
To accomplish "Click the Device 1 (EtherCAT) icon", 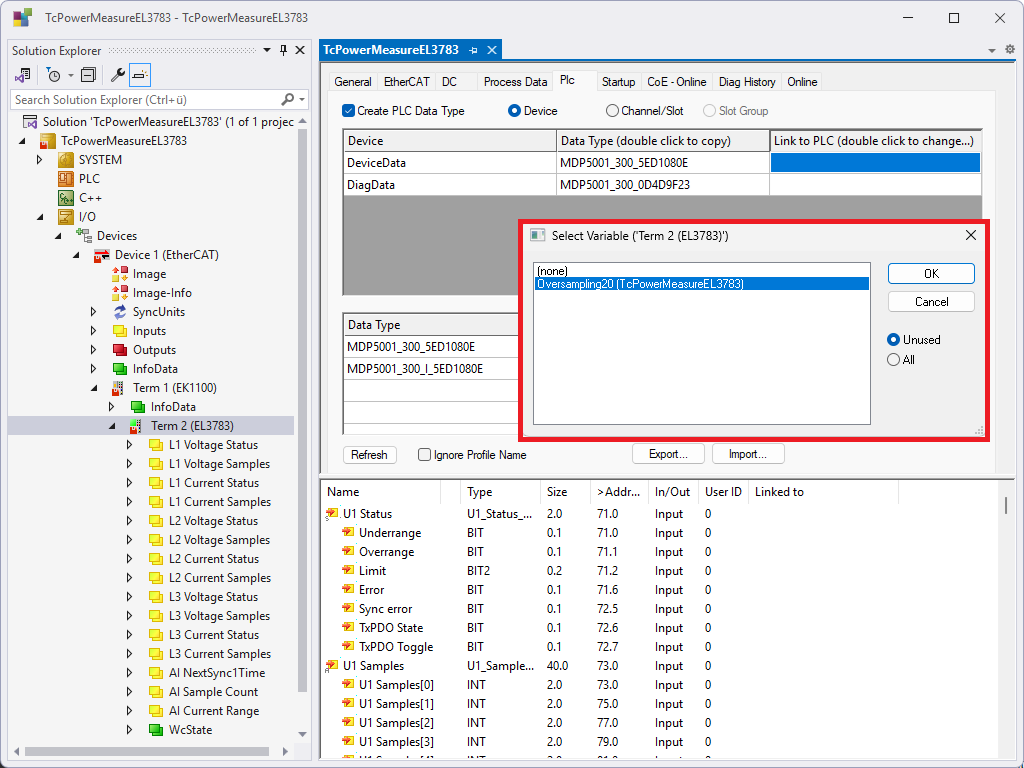I will 101,255.
